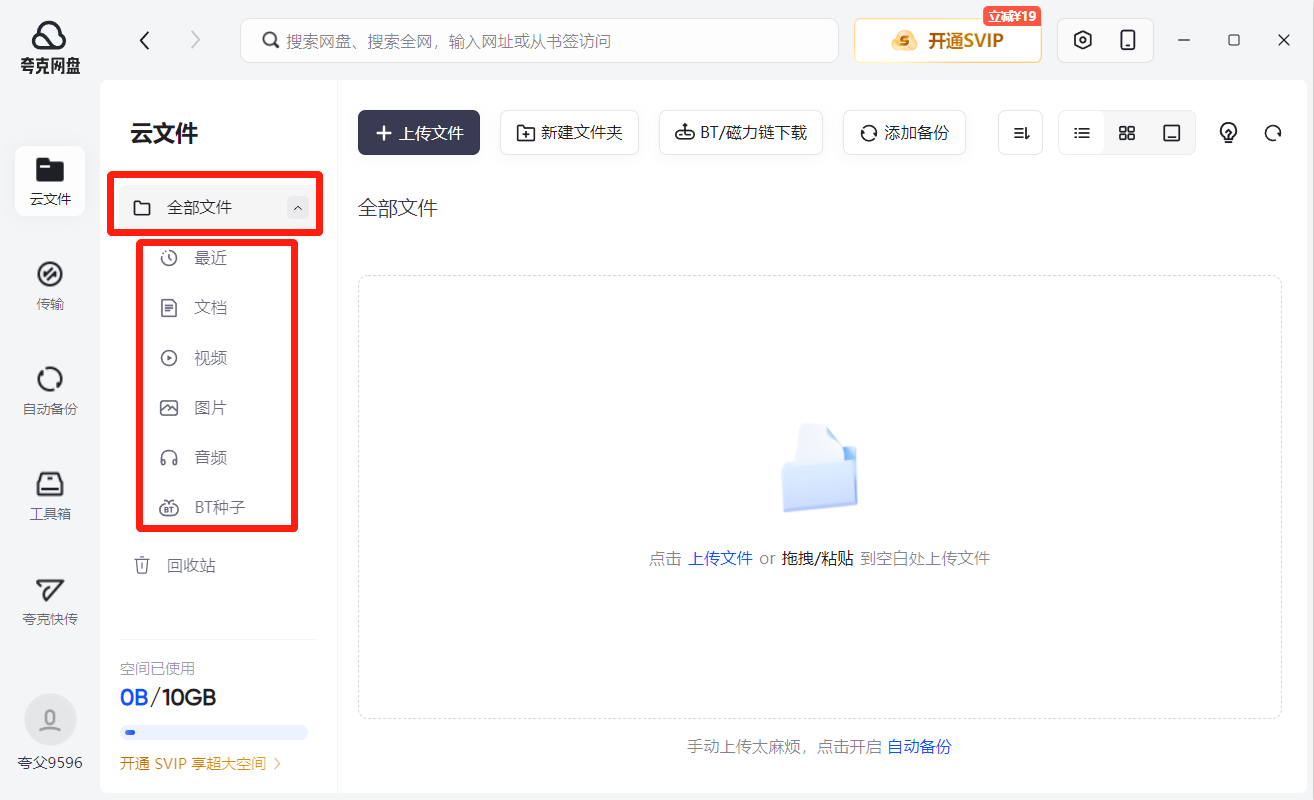Screen dimensions: 1314x800
Task: Click the 空间已使用 label
Action: 157,668
